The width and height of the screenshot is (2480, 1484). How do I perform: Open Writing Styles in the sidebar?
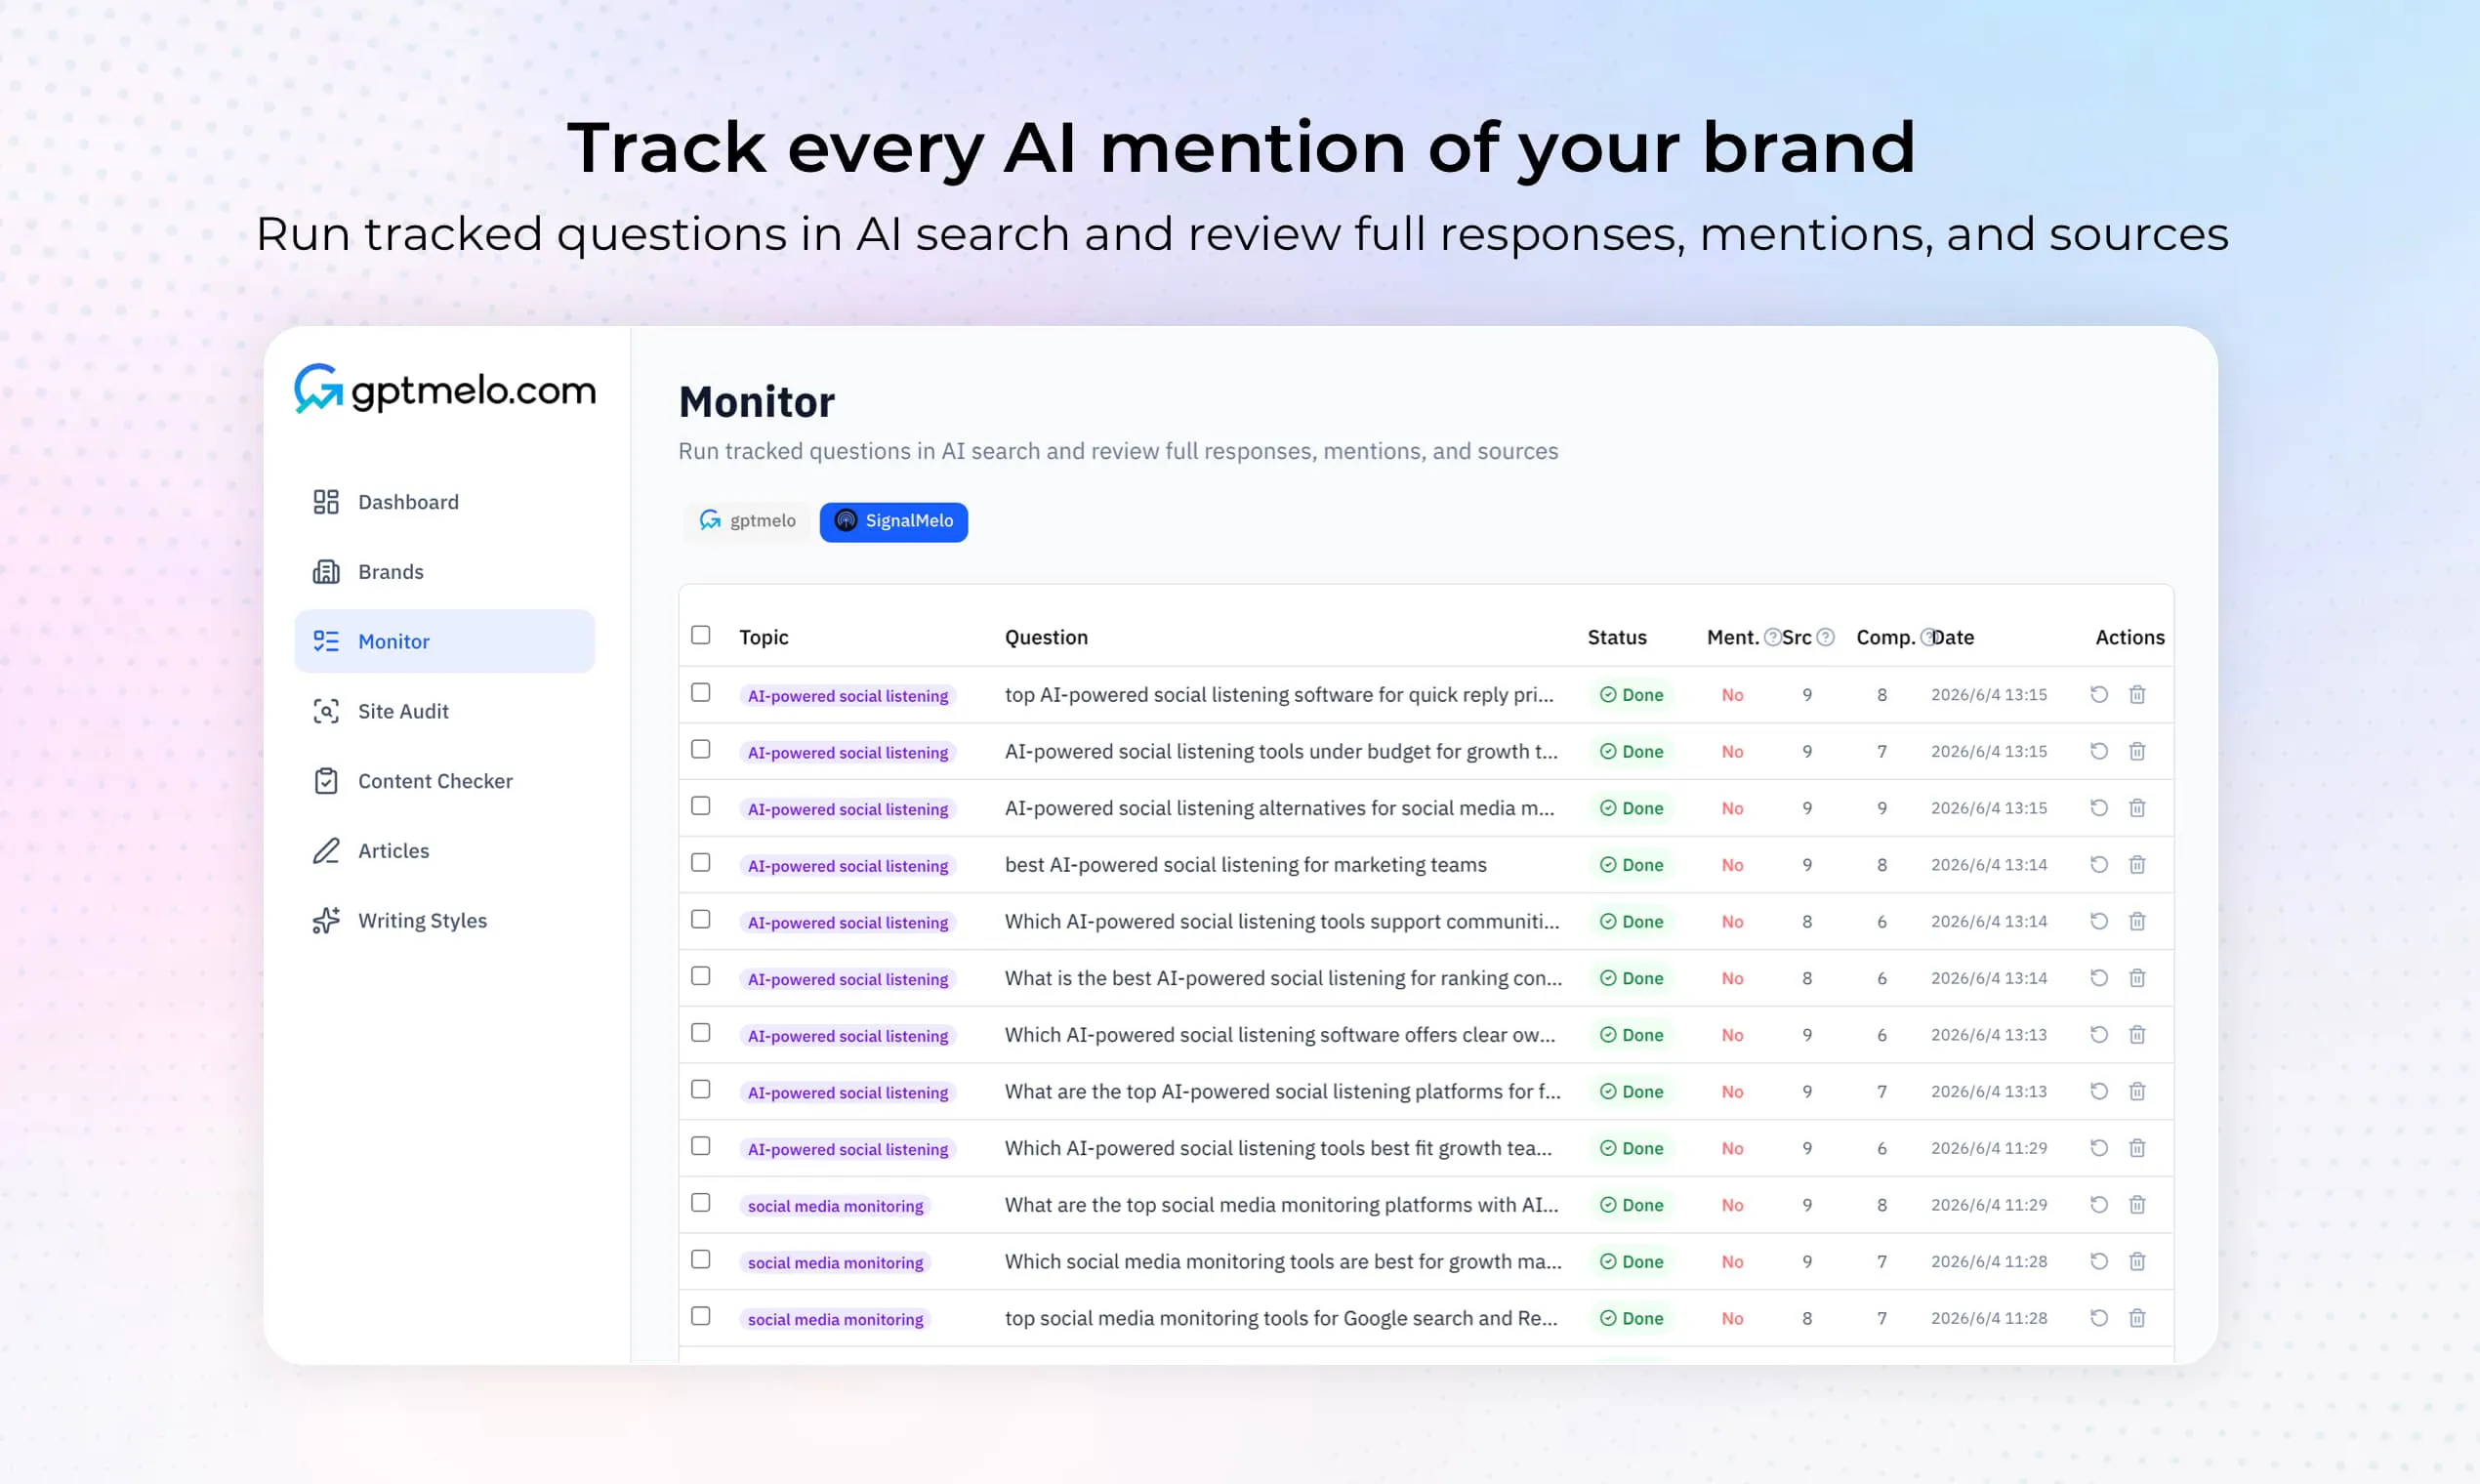(x=444, y=921)
